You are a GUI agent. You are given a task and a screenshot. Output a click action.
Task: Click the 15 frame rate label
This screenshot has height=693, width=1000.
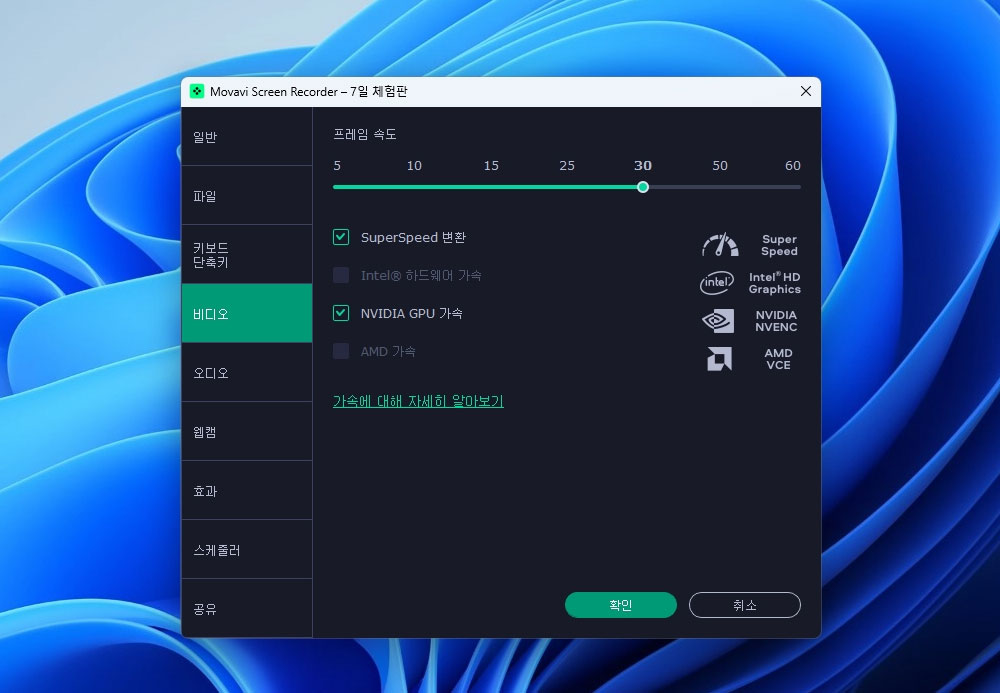pyautogui.click(x=491, y=166)
